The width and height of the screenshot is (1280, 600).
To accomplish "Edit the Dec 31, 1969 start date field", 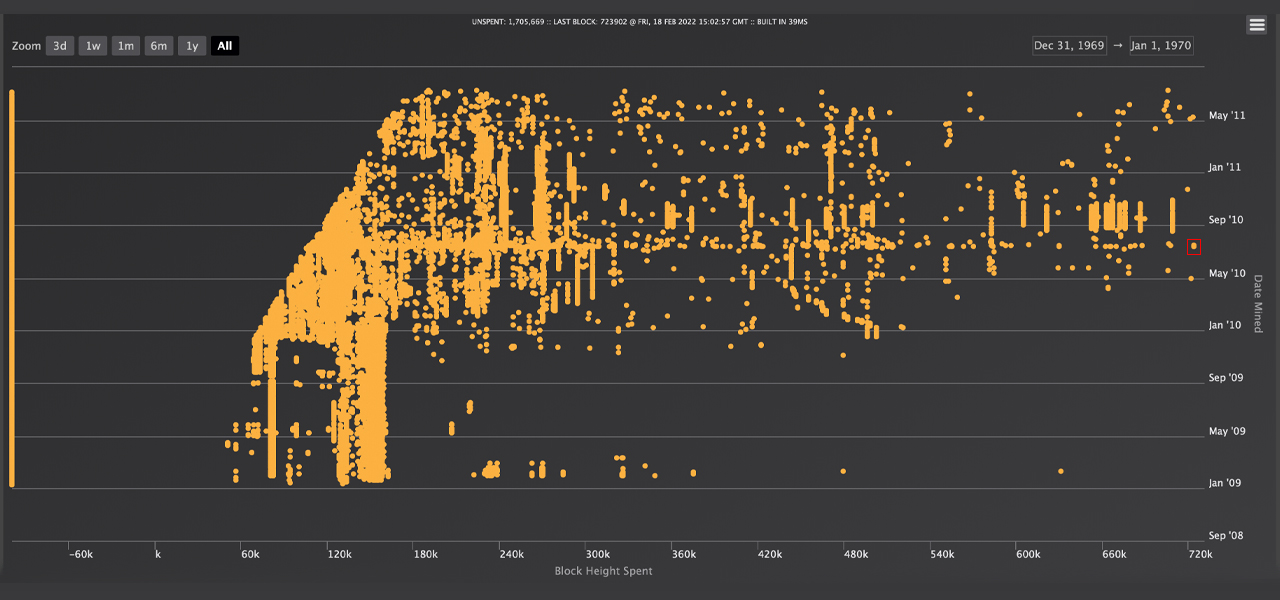I will pos(1069,46).
